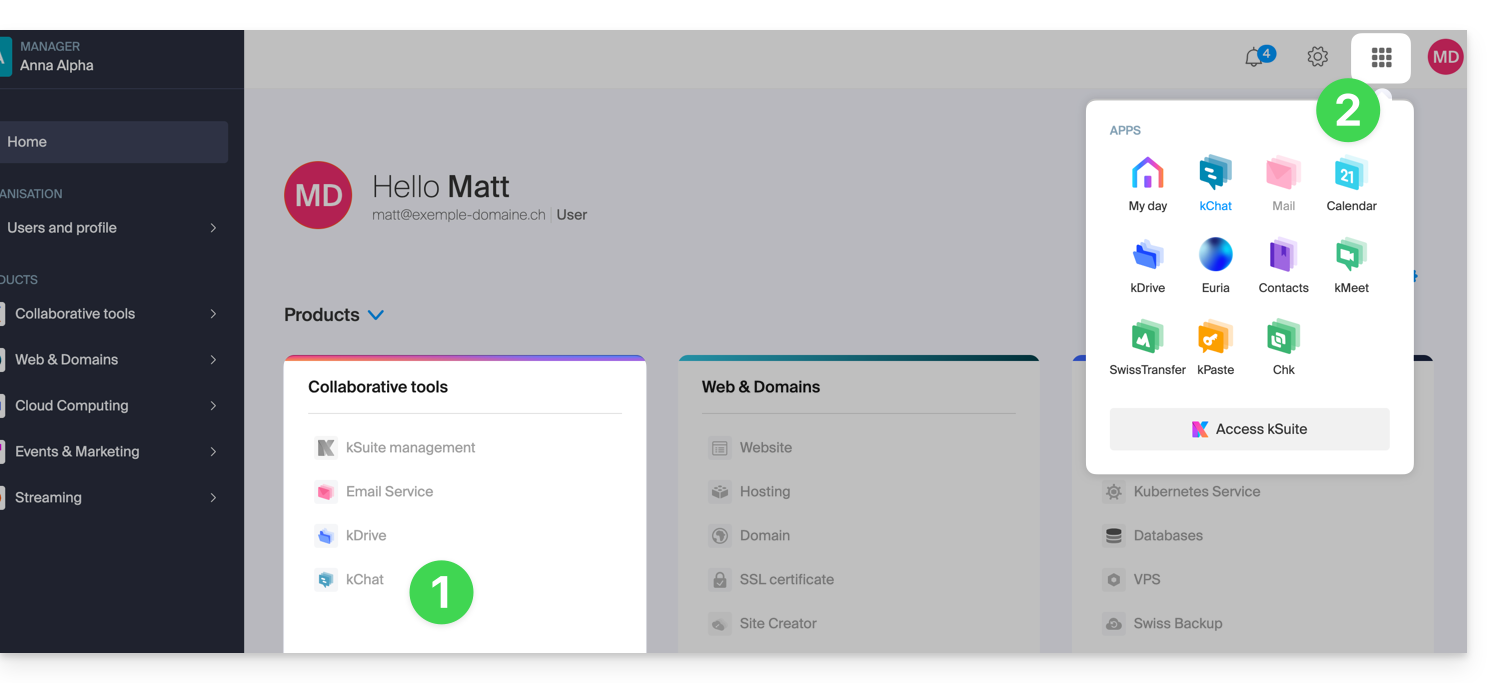This screenshot has height=683, width=1497.
Task: Open SwissTransfer app
Action: 1147,347
